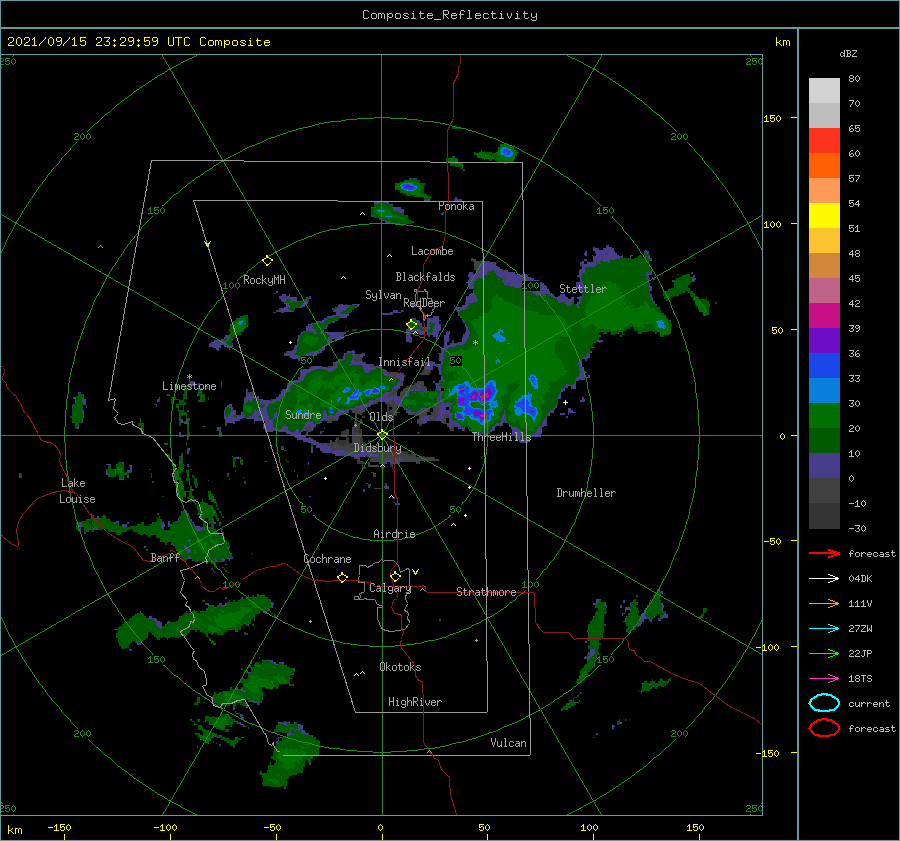
Task: Click the Okotoks city label
Action: click(x=400, y=667)
